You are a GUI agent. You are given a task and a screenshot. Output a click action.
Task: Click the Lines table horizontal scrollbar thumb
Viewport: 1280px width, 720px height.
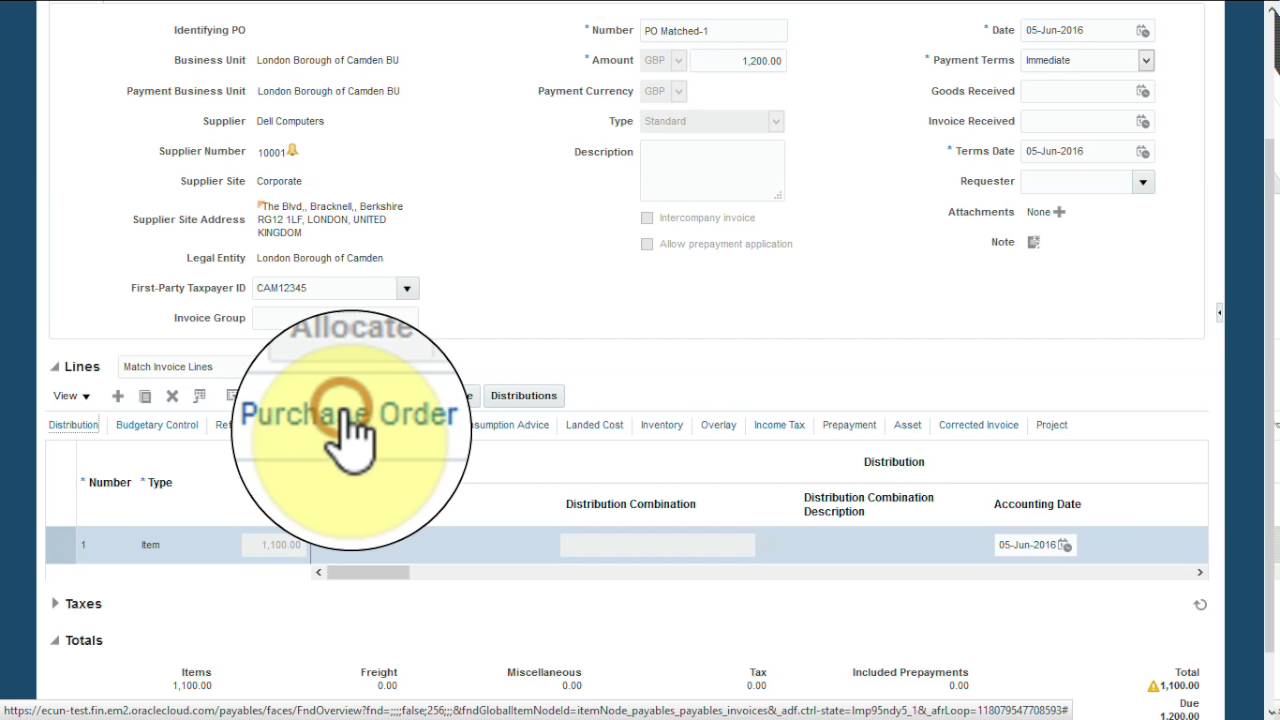[368, 572]
